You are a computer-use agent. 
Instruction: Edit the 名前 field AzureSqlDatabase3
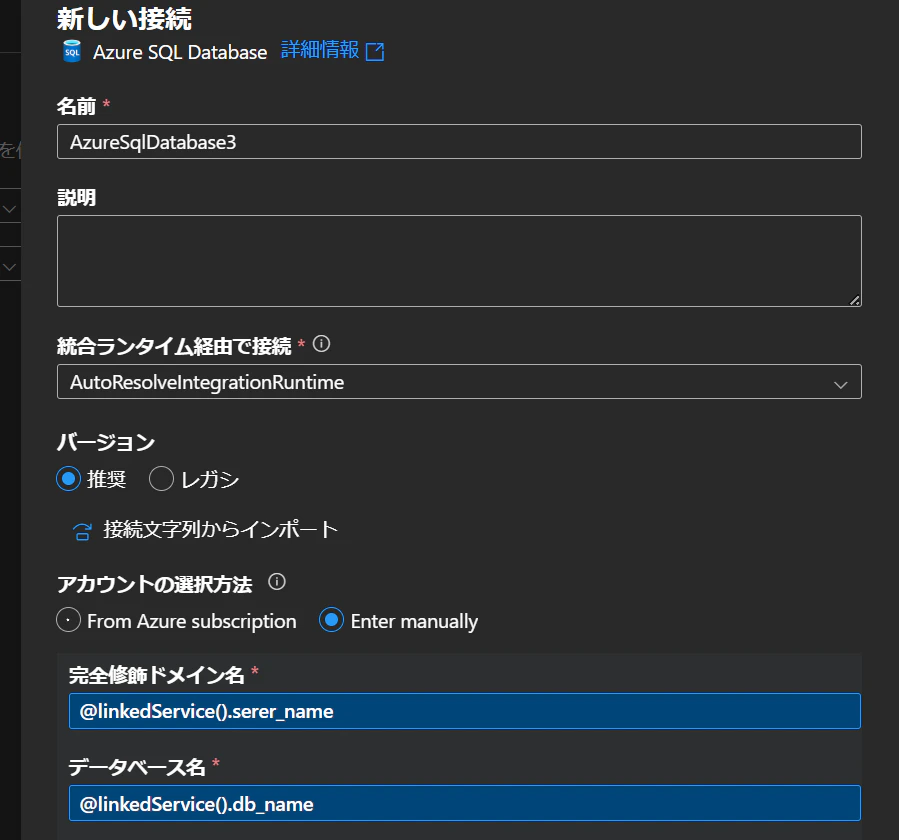(459, 142)
